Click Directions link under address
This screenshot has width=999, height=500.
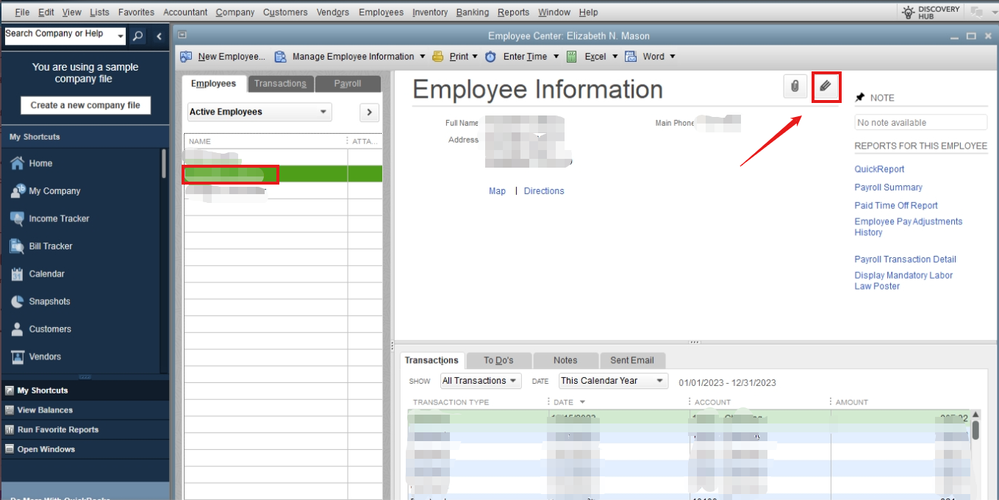[x=544, y=191]
